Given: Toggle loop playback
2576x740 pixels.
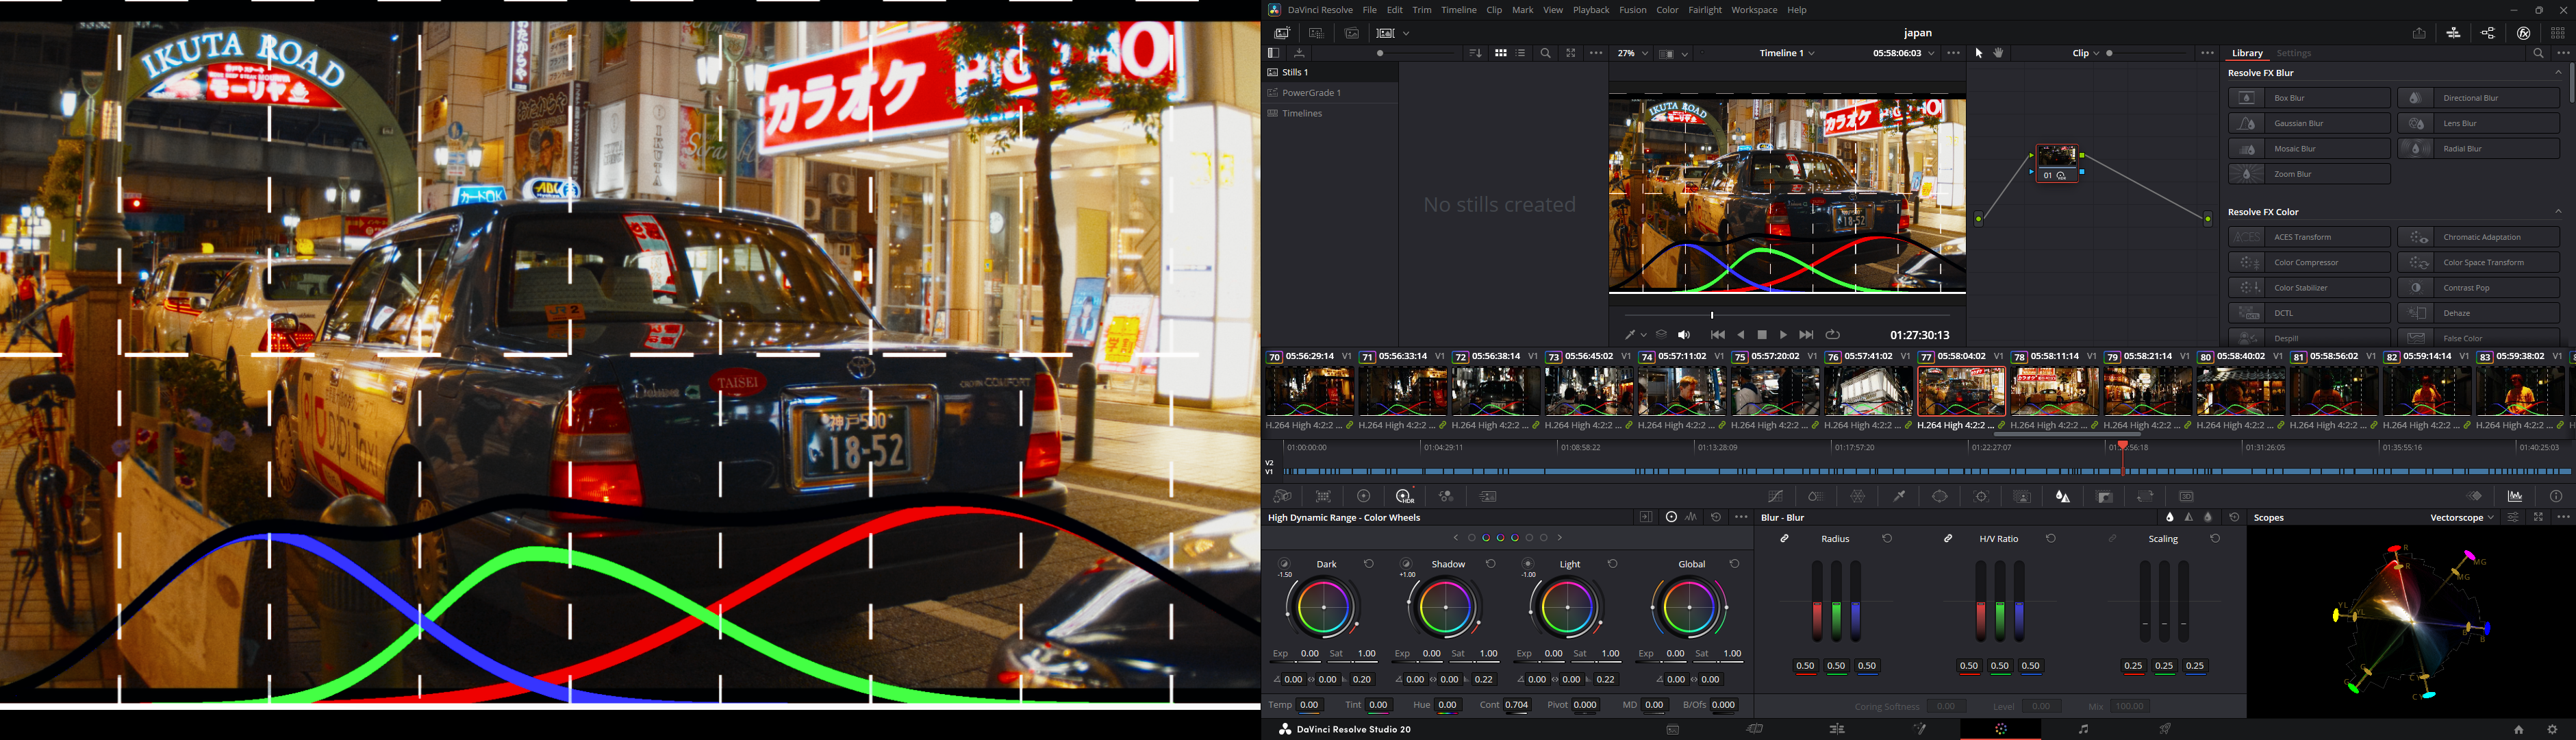Looking at the screenshot, I should coord(1833,335).
